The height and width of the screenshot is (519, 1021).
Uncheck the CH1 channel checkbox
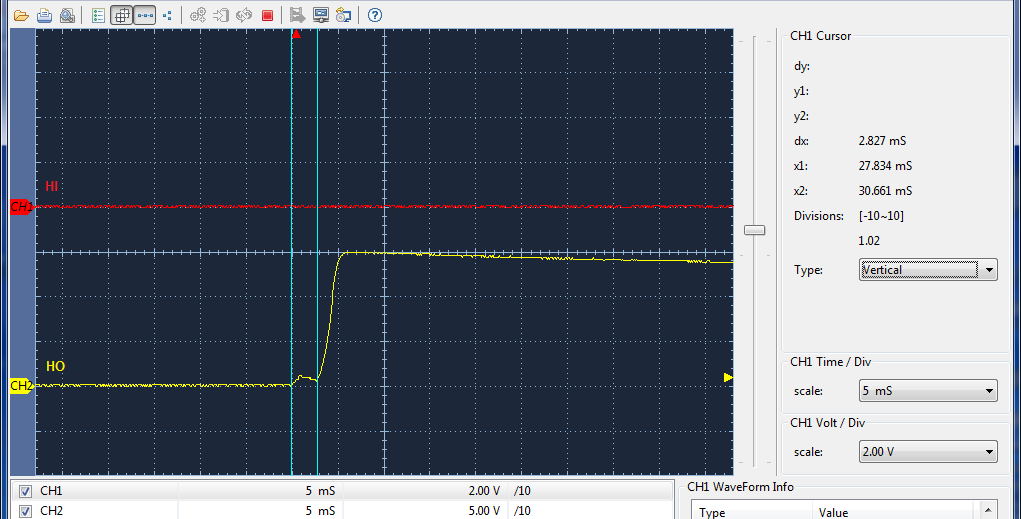pos(25,491)
